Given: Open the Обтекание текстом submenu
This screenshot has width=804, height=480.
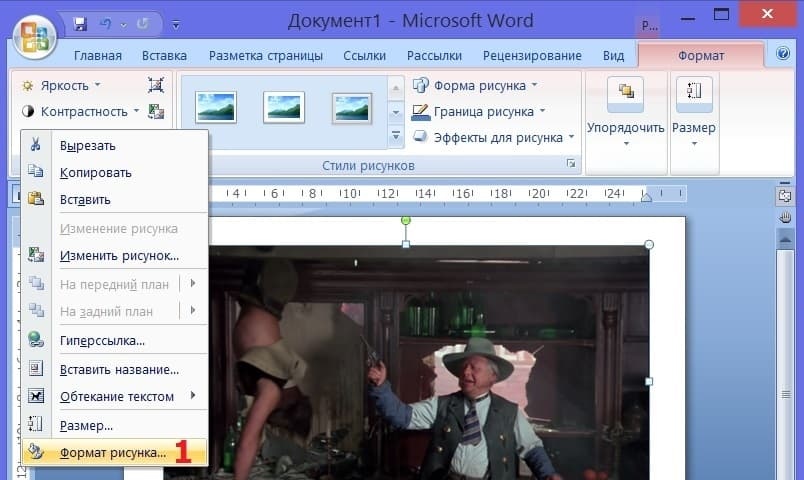Looking at the screenshot, I should (115, 396).
